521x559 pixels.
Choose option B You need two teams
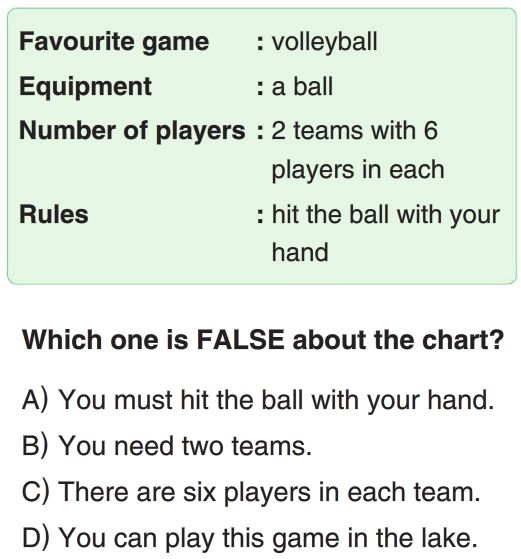coord(167,446)
